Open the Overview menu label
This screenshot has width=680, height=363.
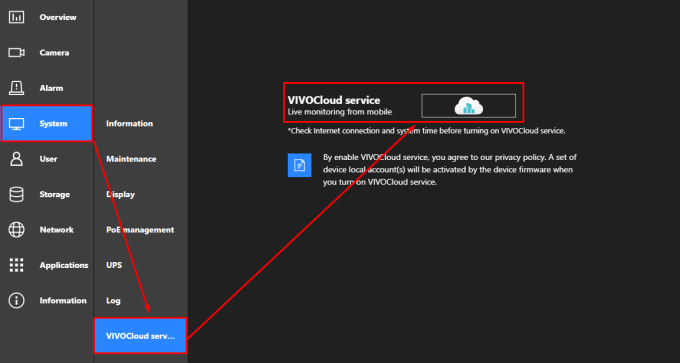[x=58, y=17]
